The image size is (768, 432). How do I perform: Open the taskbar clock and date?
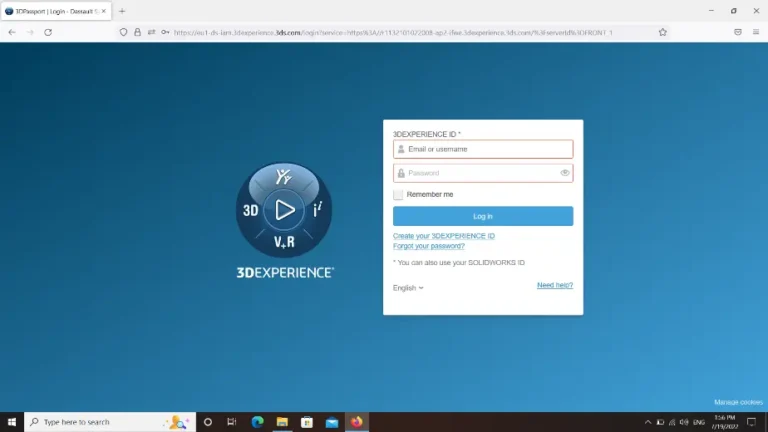tap(724, 422)
